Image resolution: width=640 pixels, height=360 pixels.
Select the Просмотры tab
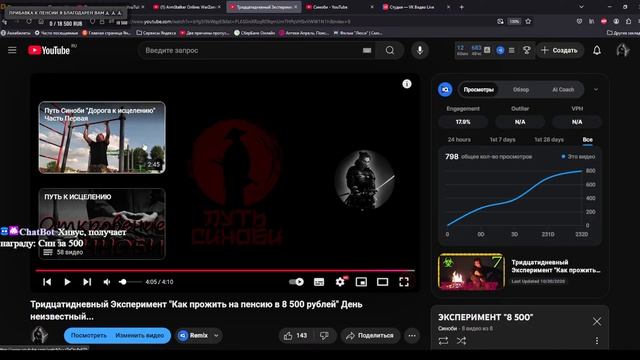[478, 89]
